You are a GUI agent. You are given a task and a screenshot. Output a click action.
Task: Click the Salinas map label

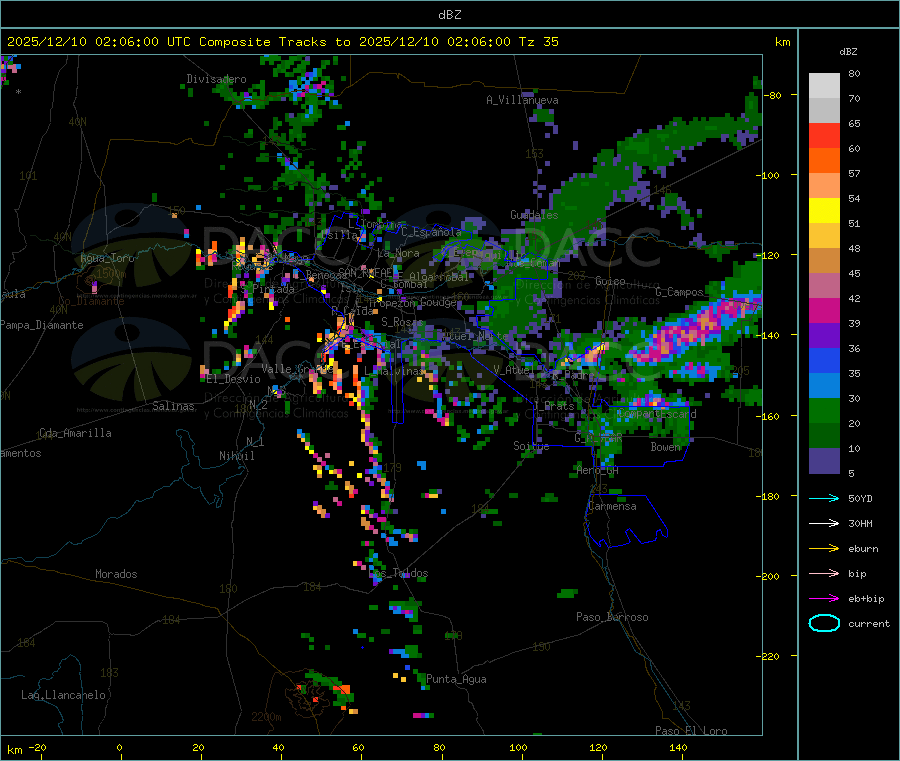point(173,406)
